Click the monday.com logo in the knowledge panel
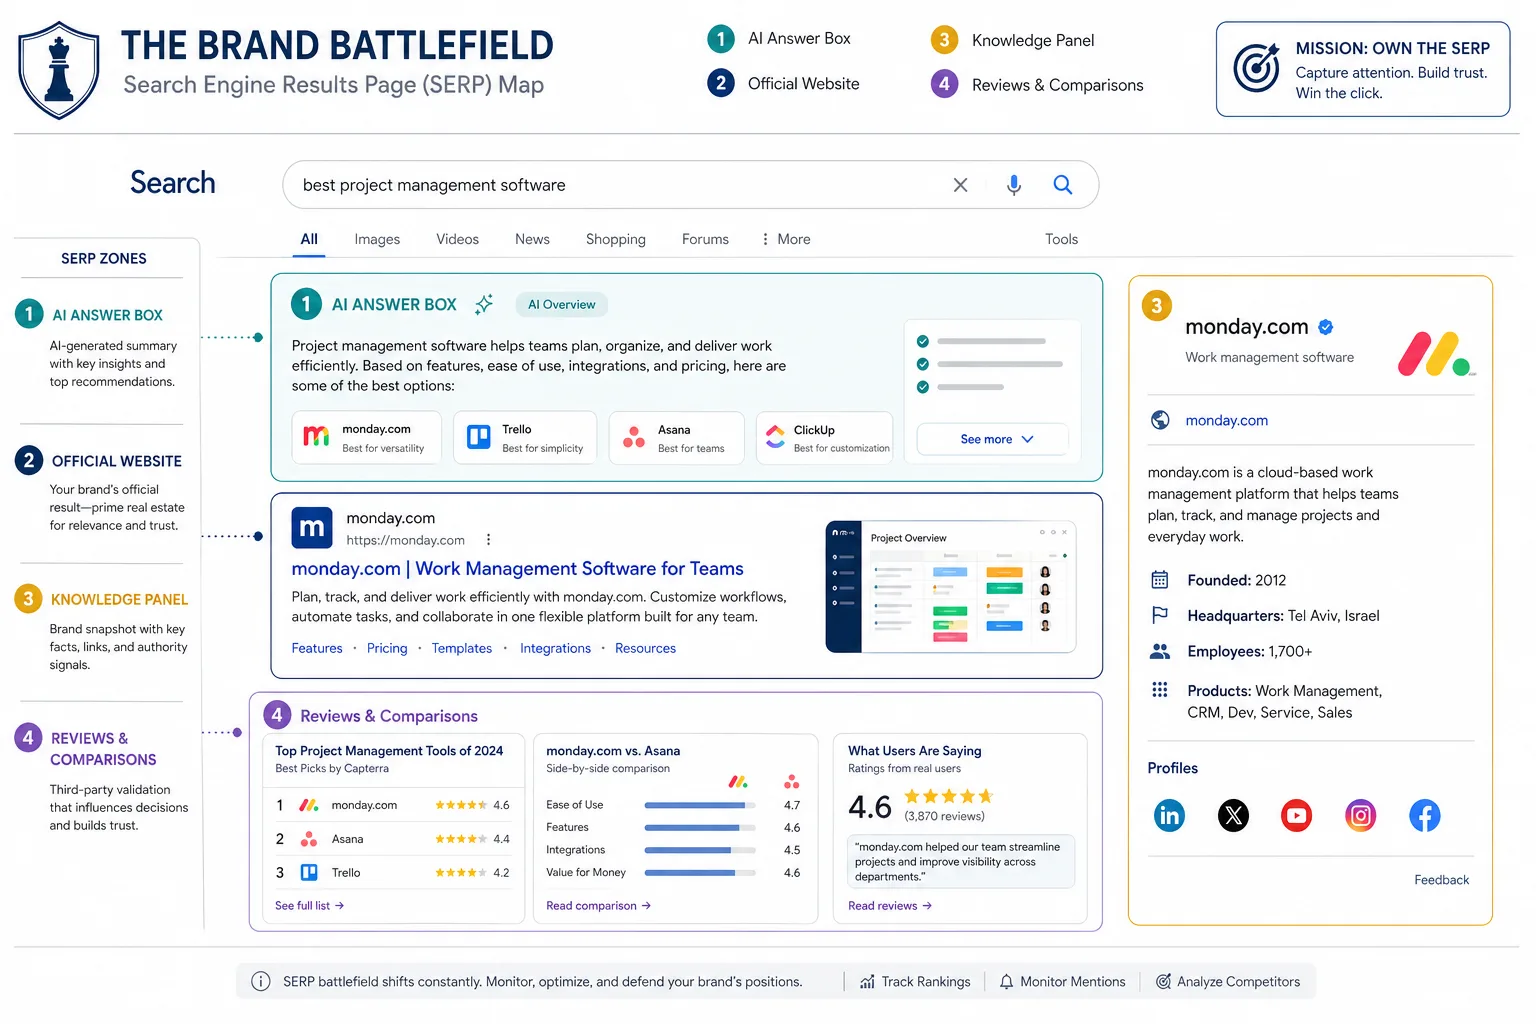 click(x=1437, y=354)
